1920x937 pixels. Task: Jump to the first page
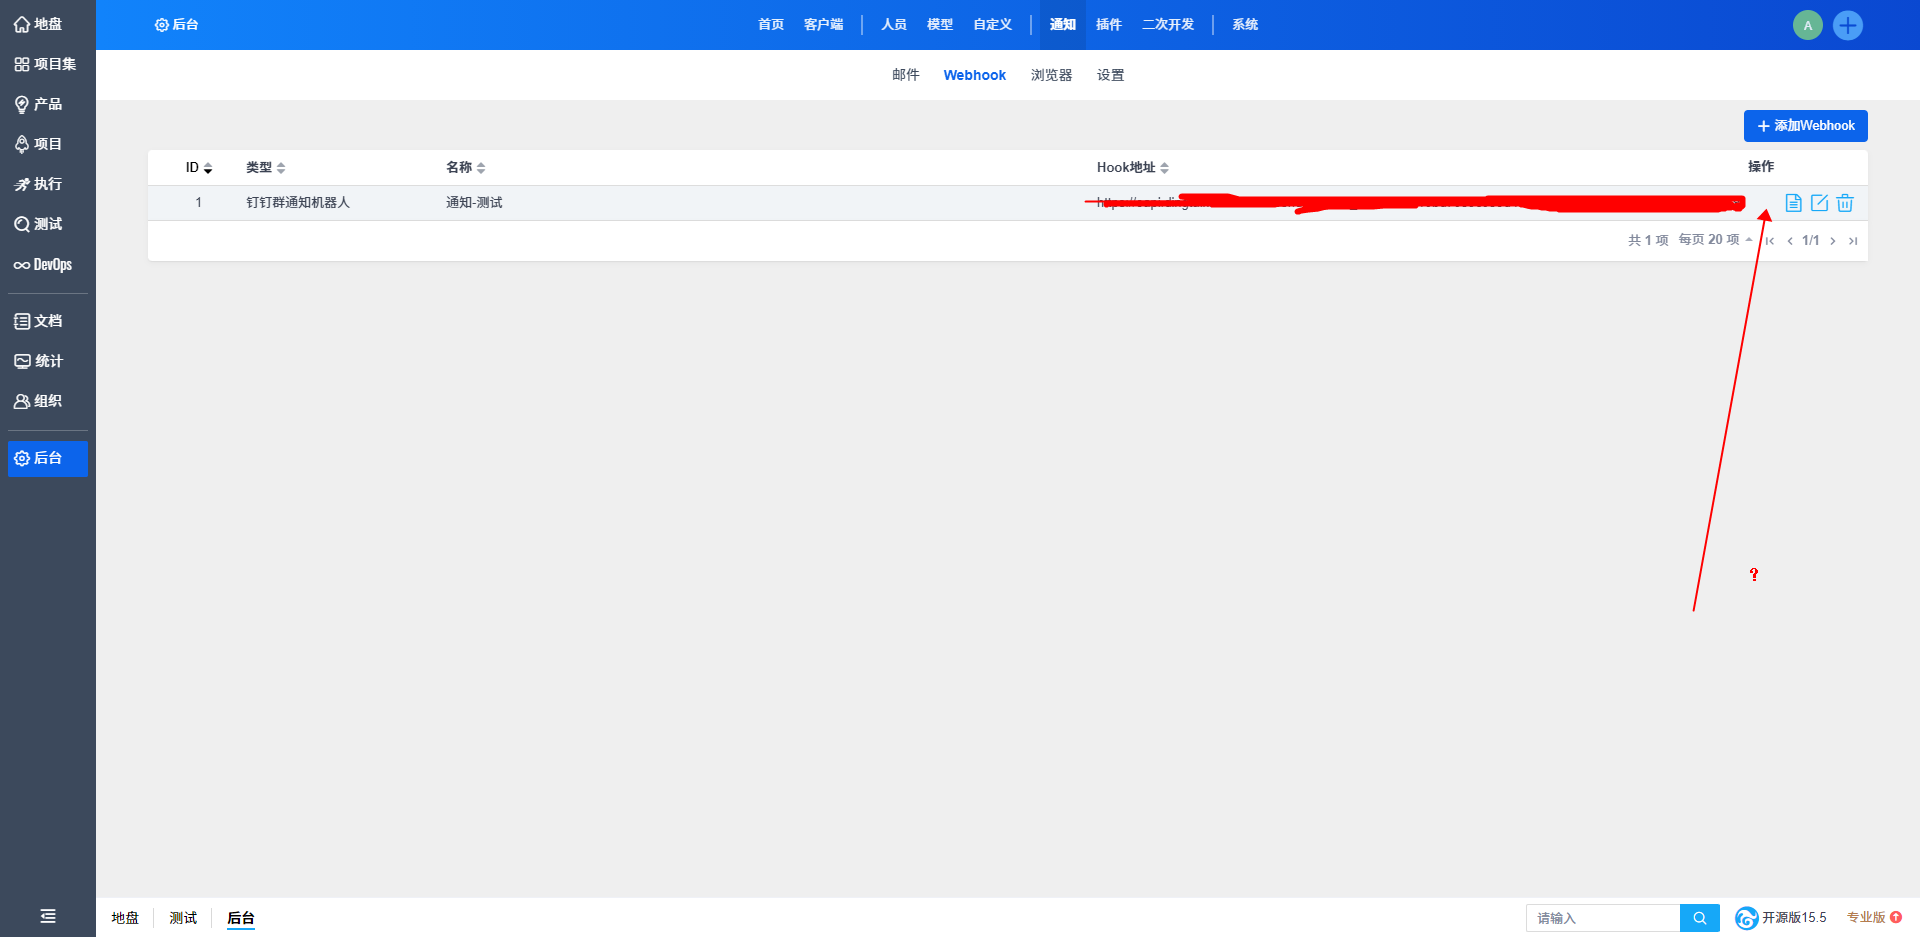tap(1770, 241)
